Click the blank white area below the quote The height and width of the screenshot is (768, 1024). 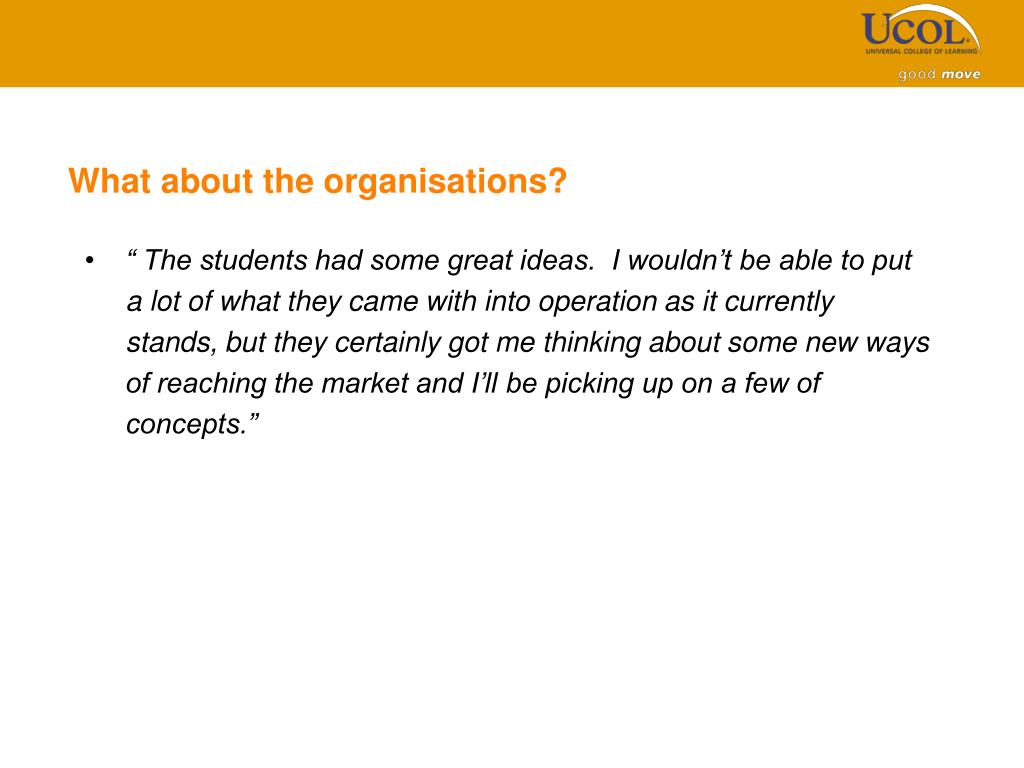coord(512,588)
